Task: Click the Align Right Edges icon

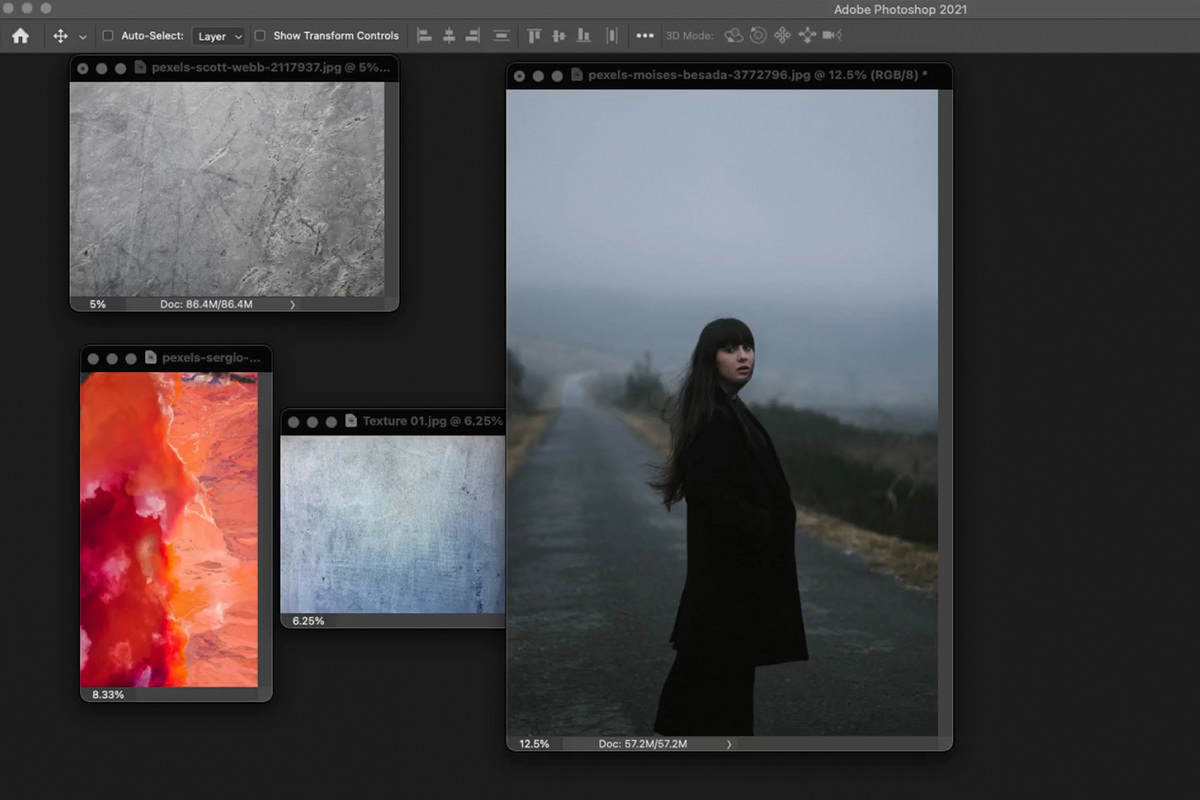Action: pos(473,35)
